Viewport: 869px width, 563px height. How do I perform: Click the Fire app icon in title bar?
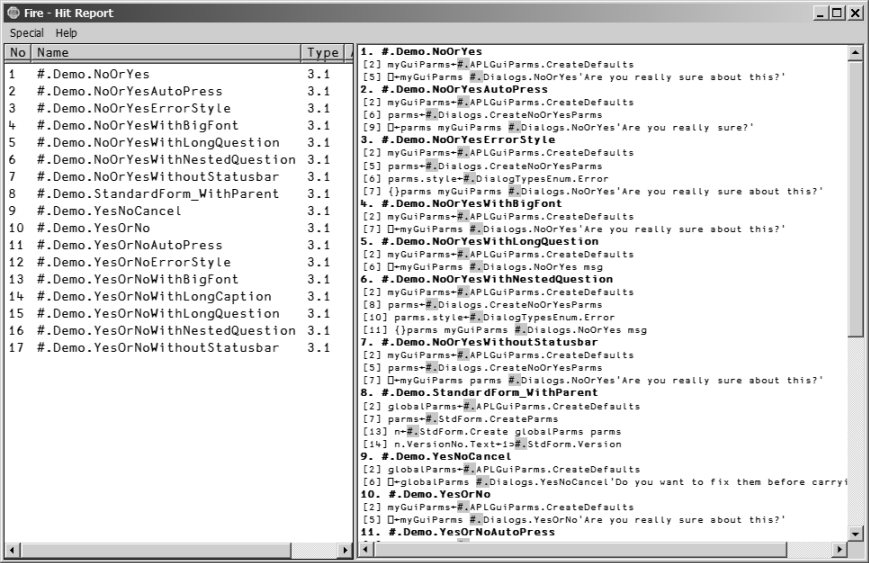coord(13,13)
